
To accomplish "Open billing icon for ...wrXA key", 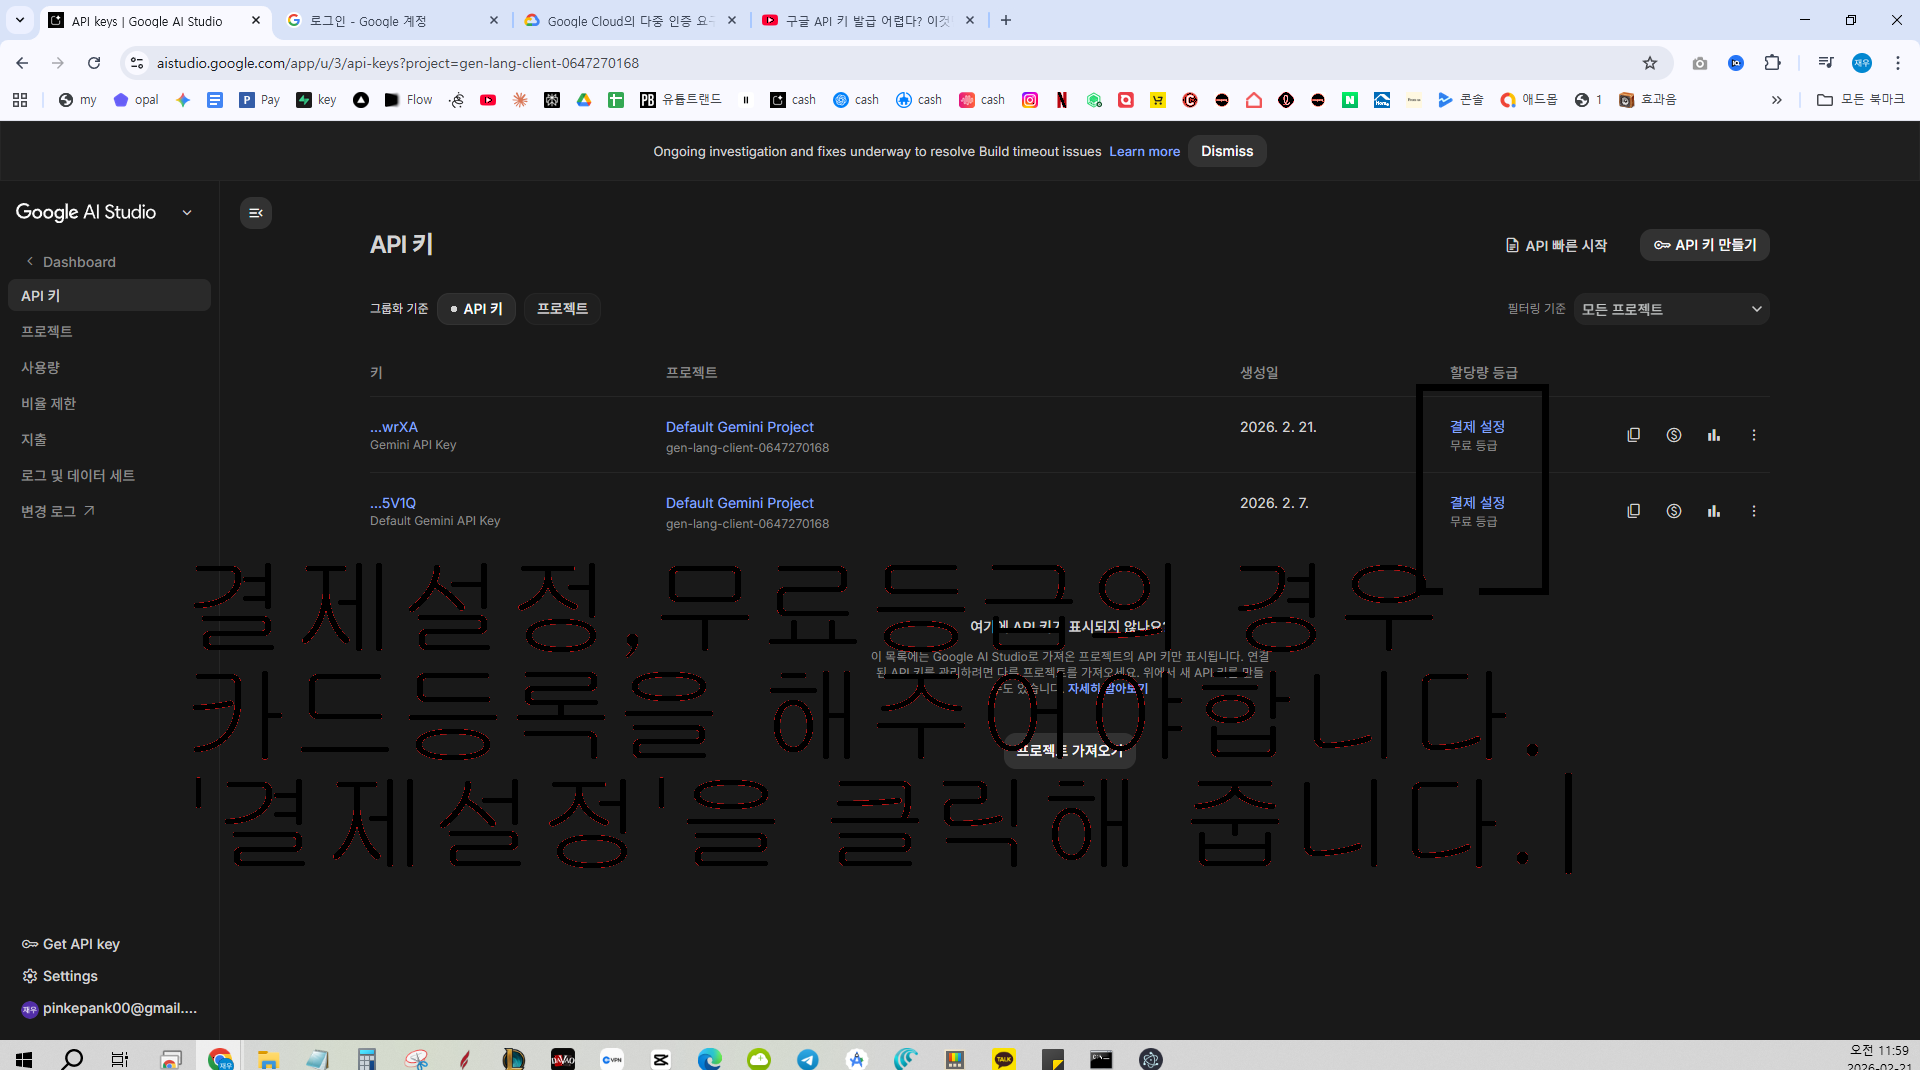I will pos(1673,435).
